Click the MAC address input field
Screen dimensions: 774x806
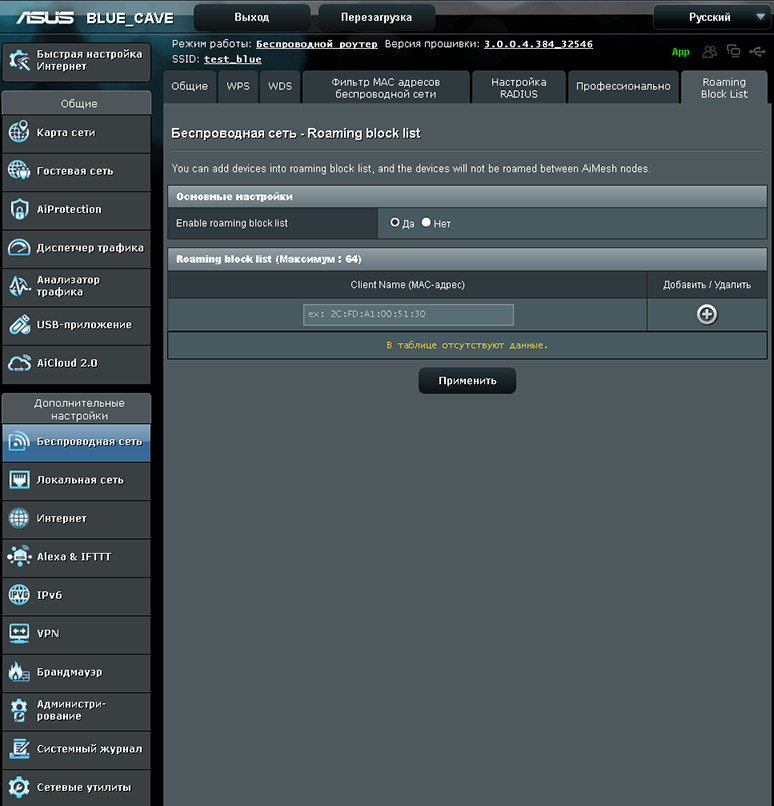pyautogui.click(x=408, y=315)
